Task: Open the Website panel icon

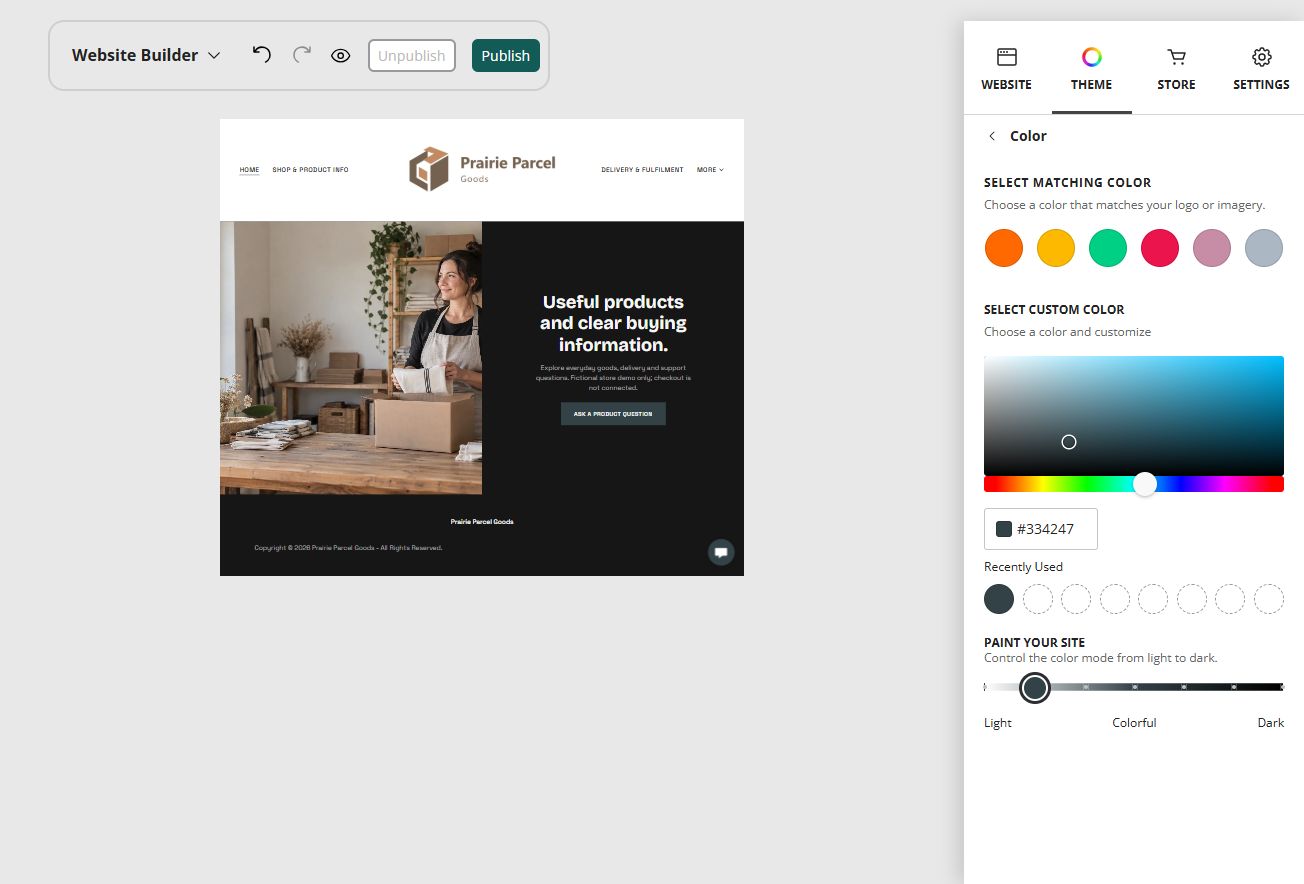Action: point(1007,57)
